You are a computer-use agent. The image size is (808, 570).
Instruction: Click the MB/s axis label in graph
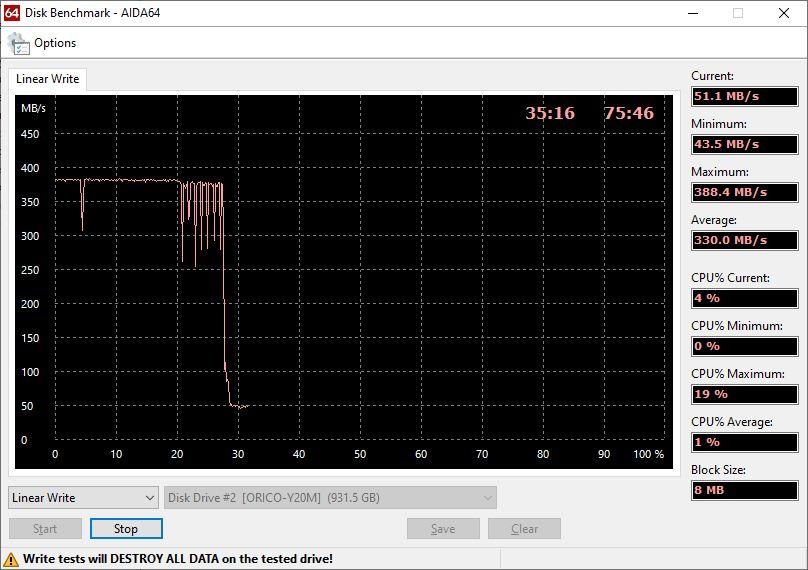(x=33, y=108)
